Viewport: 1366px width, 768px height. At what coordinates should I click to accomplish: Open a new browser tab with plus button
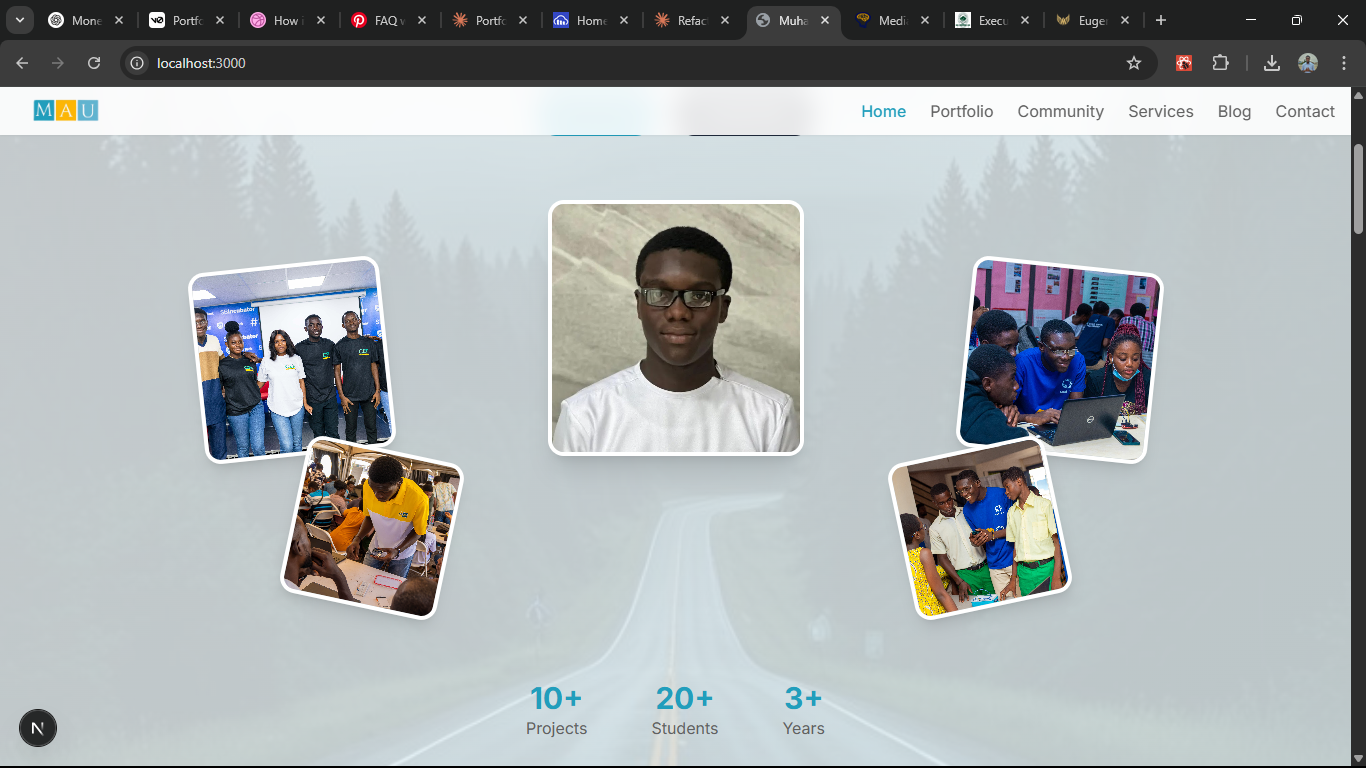tap(1159, 20)
